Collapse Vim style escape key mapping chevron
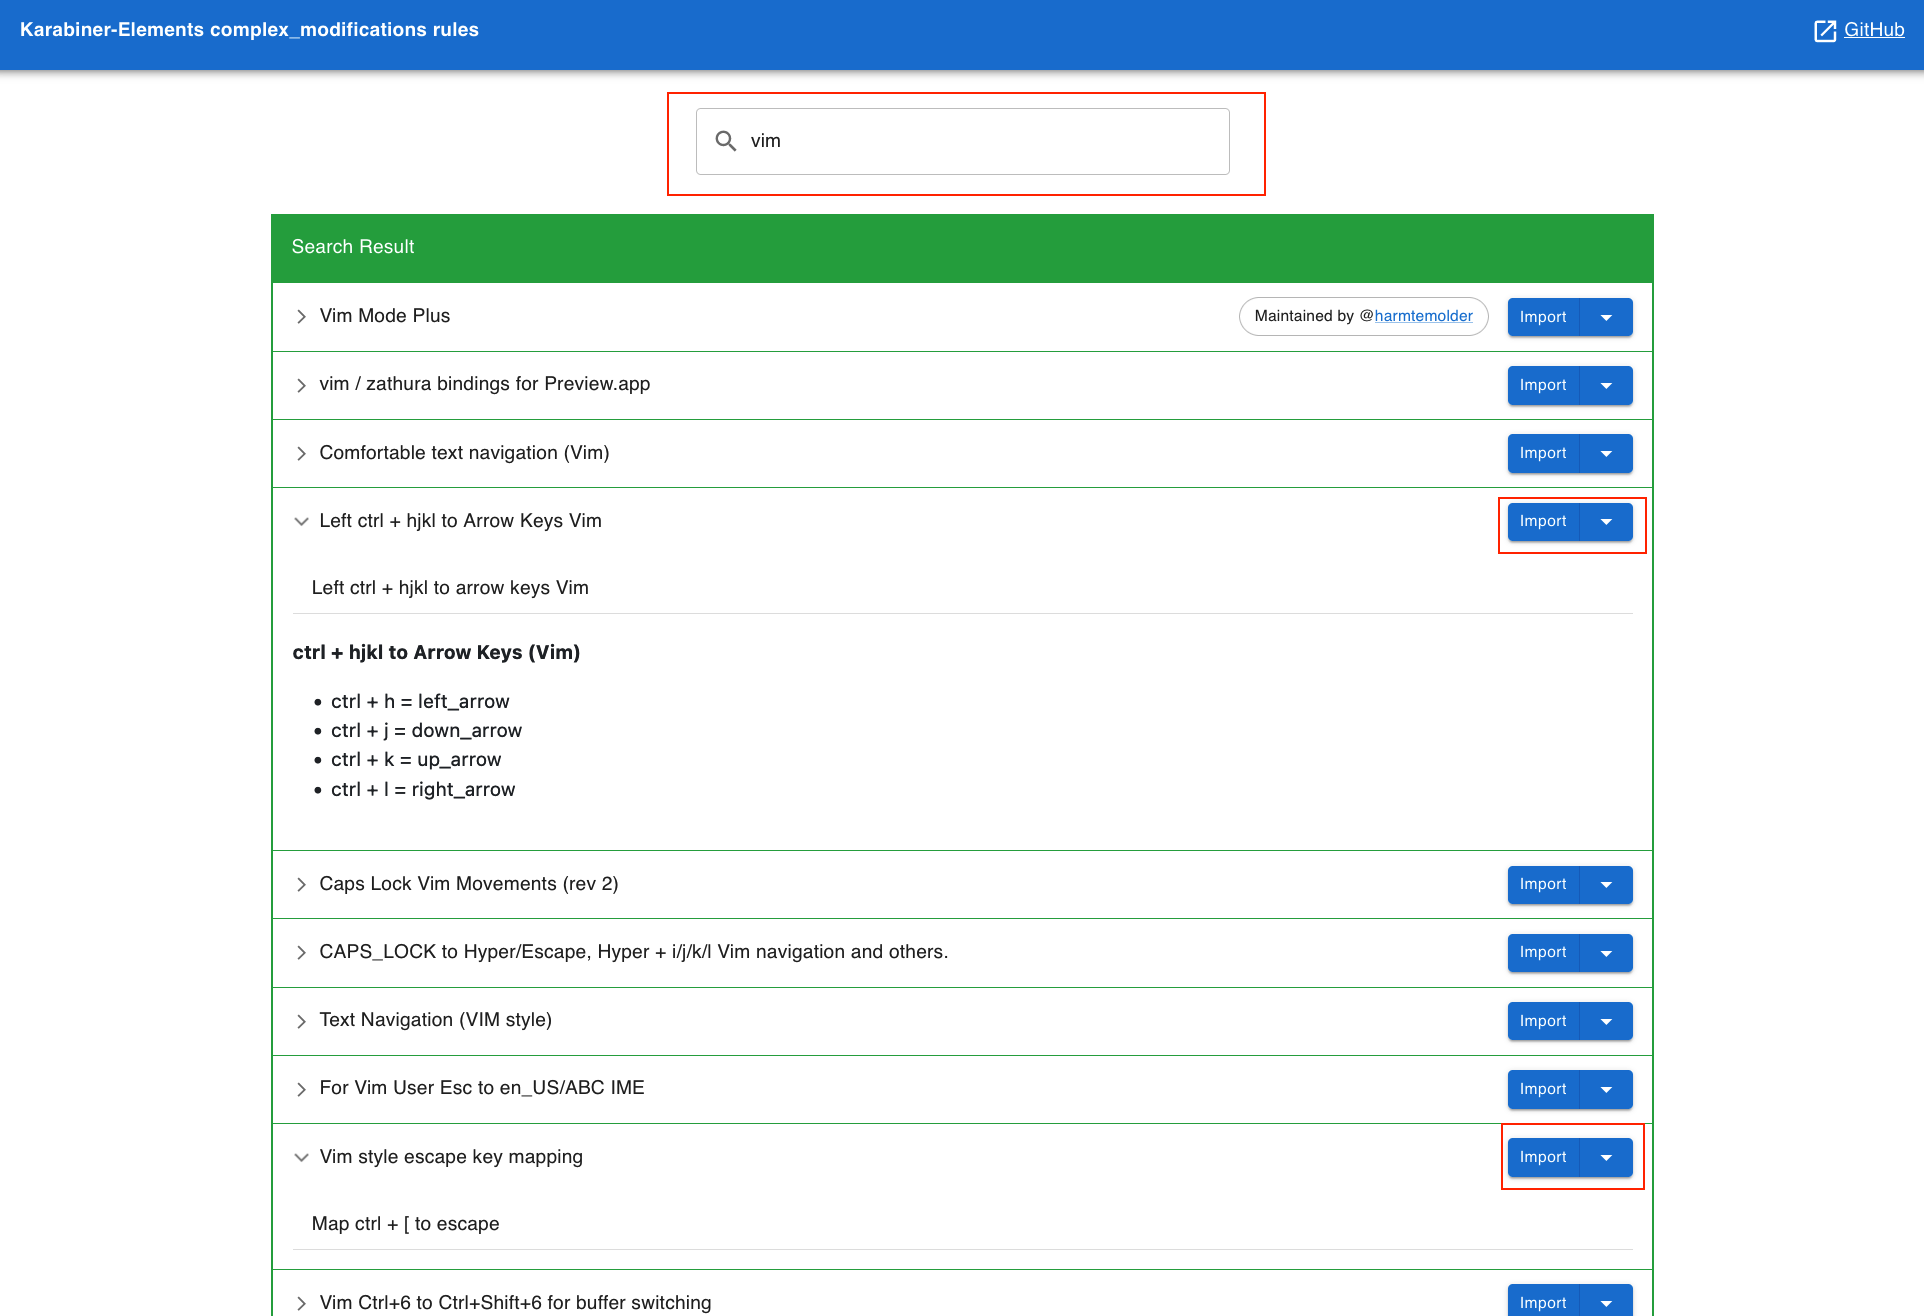 (301, 1157)
